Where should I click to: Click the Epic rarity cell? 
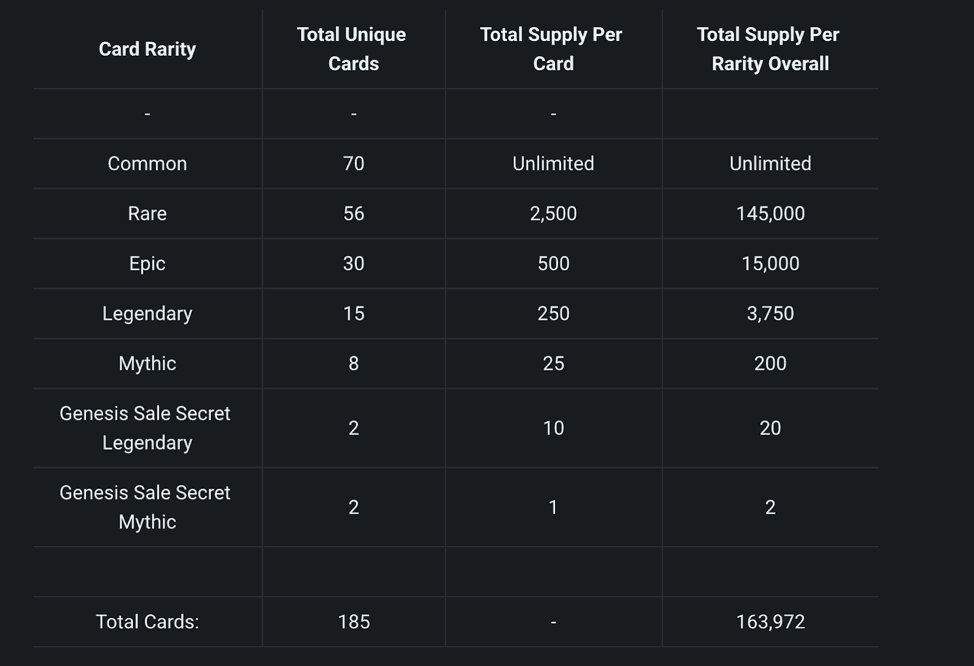pos(147,264)
